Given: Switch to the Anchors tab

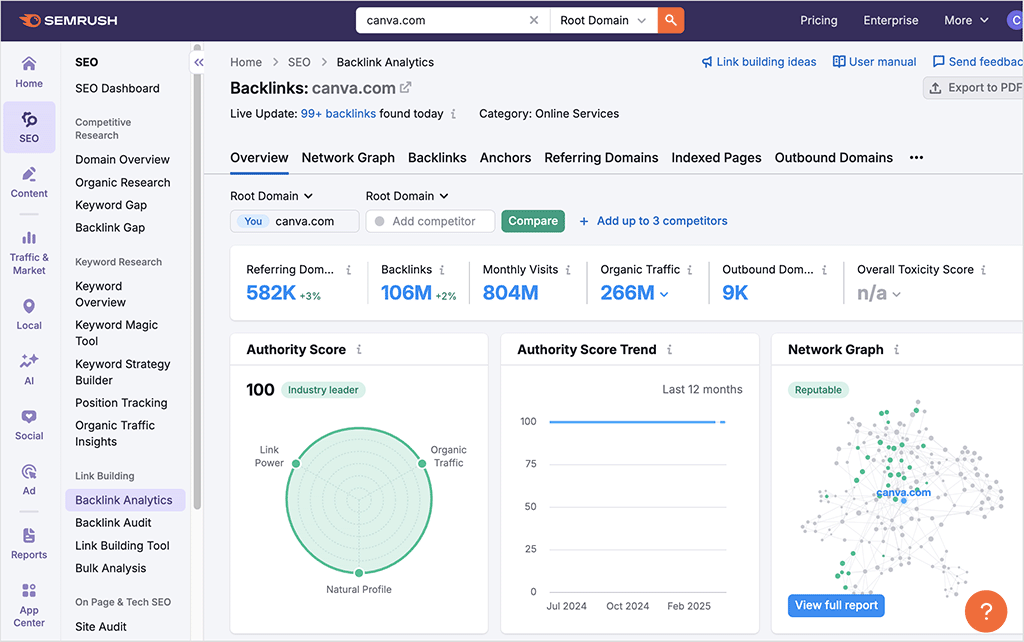Looking at the screenshot, I should (x=505, y=157).
